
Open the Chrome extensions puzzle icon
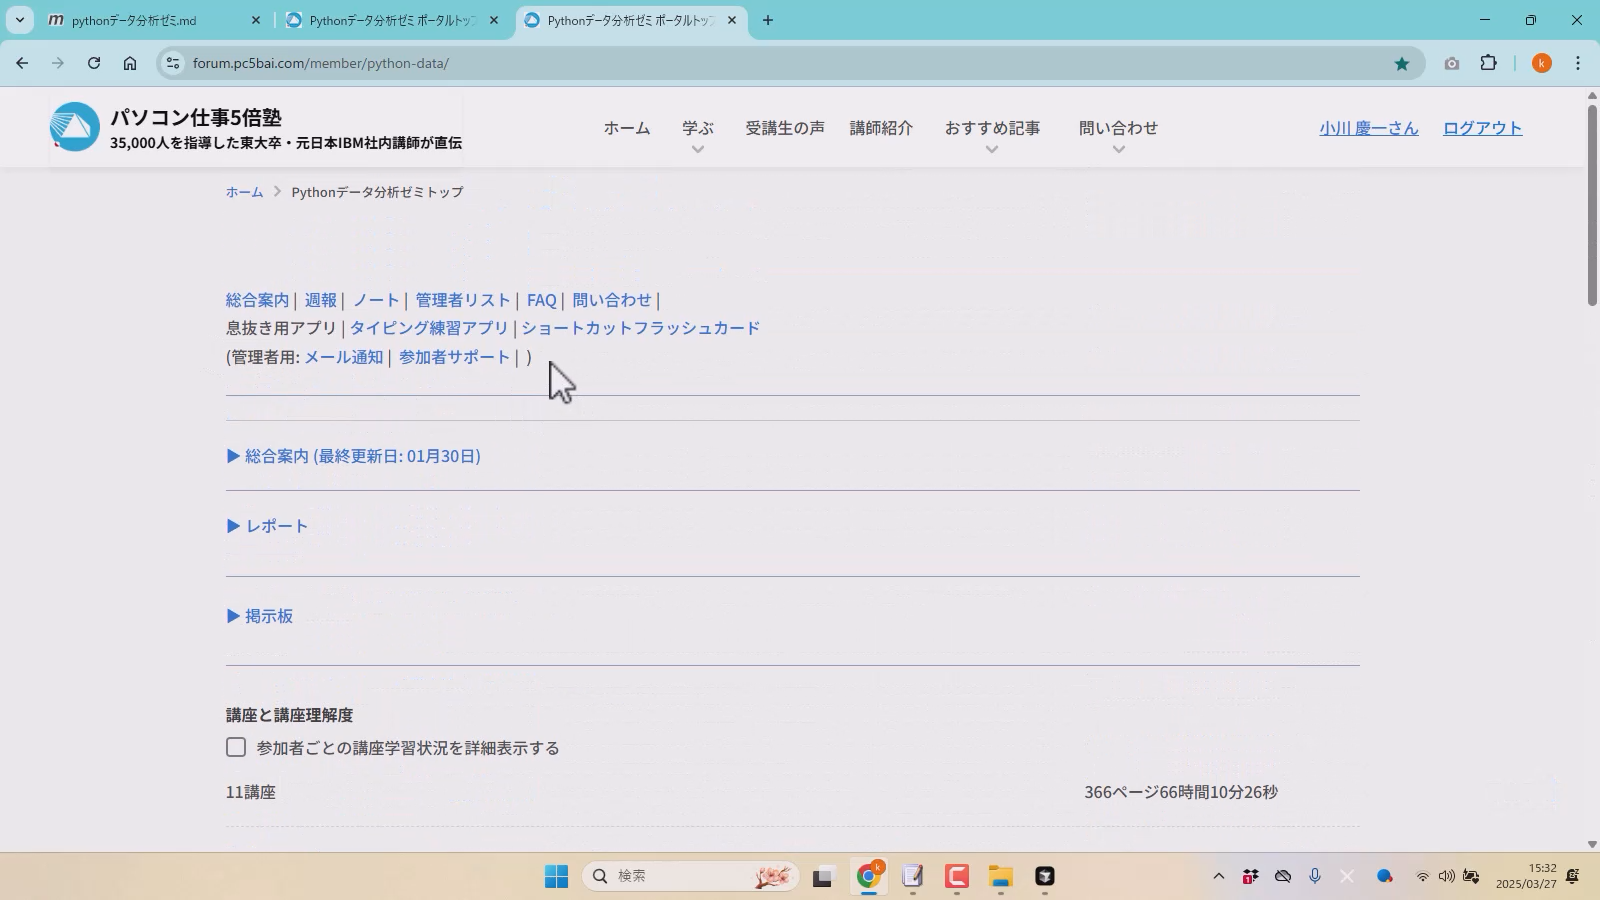(1488, 63)
